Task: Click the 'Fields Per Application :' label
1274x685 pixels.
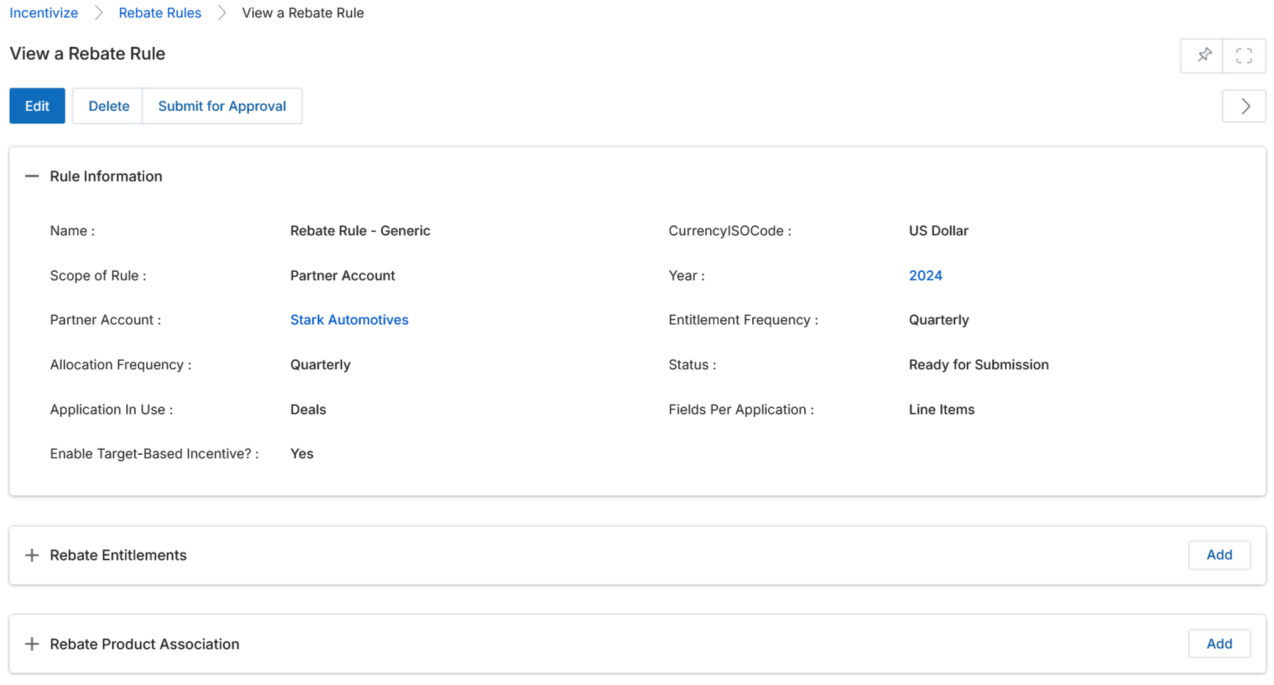Action: [741, 409]
